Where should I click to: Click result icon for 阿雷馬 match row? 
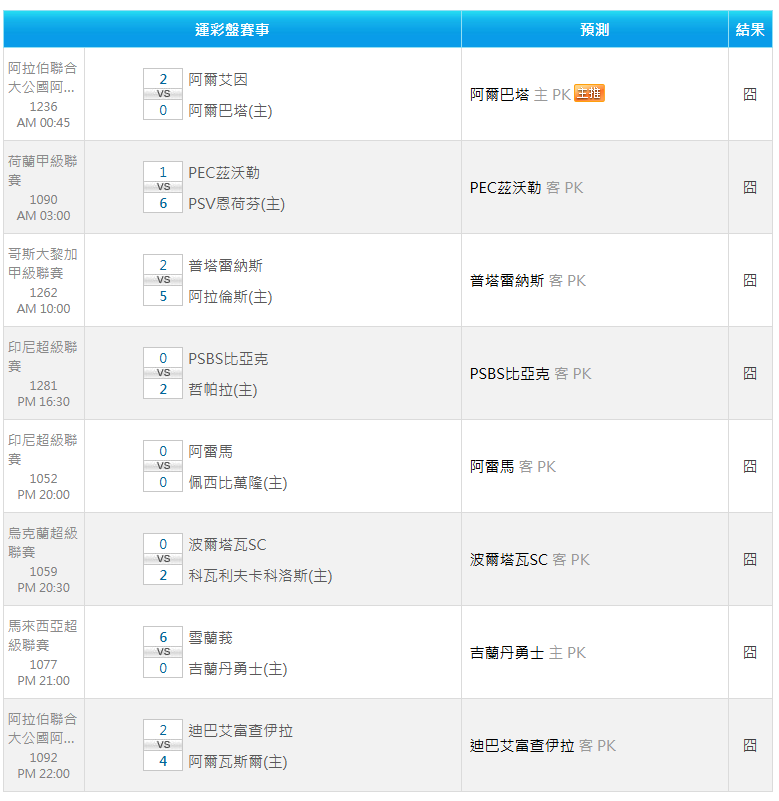[750, 466]
